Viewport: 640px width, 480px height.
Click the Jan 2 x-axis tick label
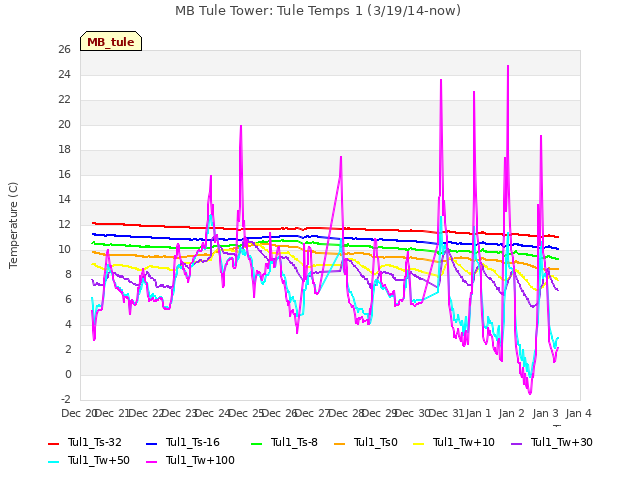(511, 413)
